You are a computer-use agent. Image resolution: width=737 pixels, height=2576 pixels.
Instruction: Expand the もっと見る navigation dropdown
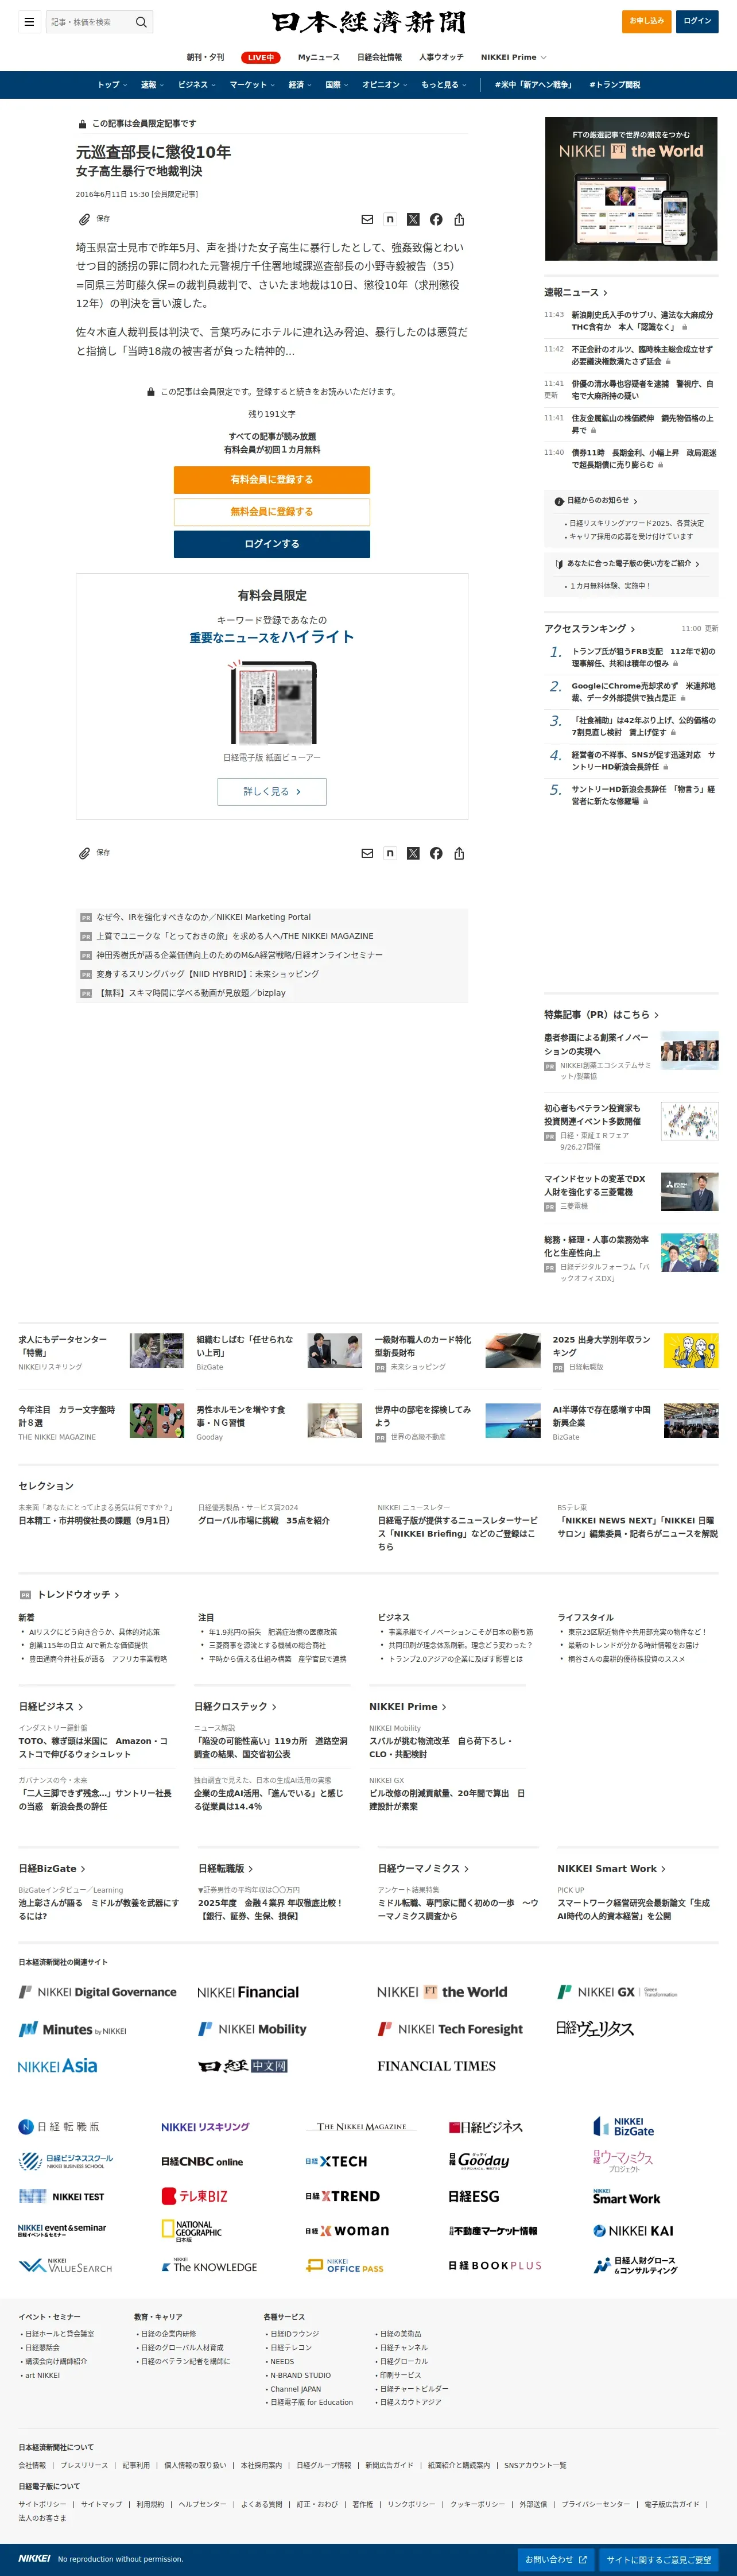(x=444, y=85)
